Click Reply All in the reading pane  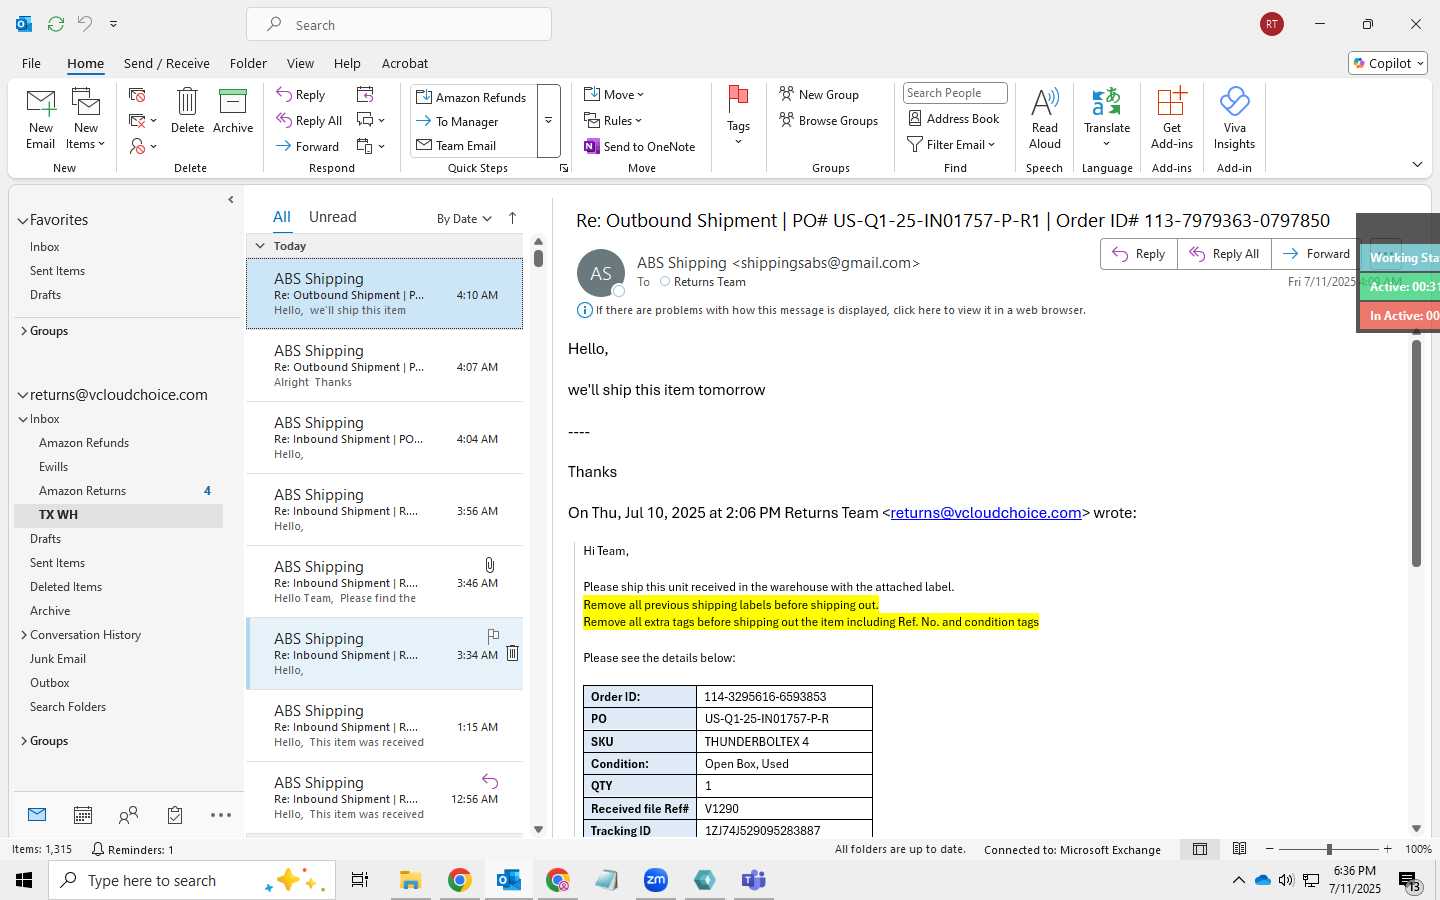pos(1224,254)
